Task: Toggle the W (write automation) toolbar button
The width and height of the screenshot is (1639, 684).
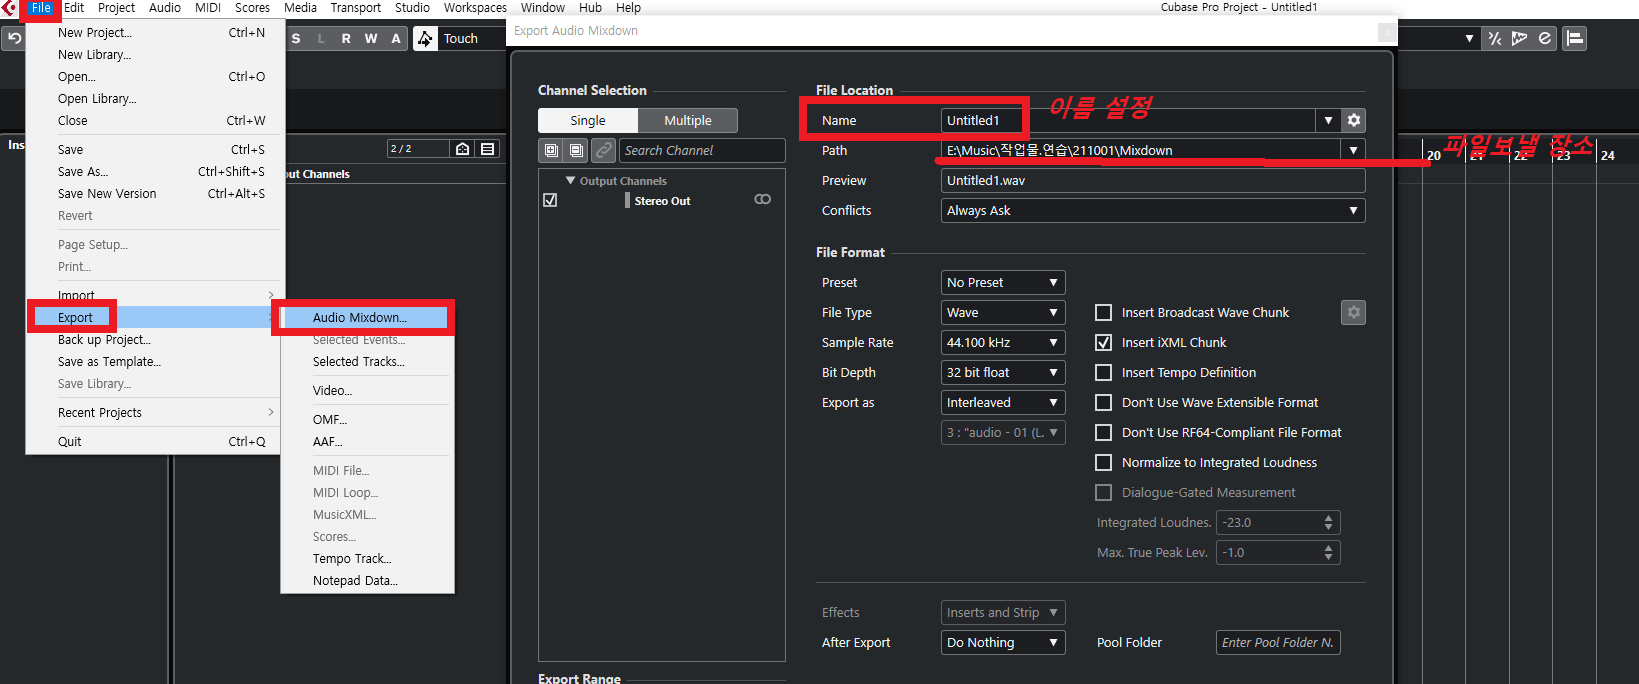Action: [371, 38]
